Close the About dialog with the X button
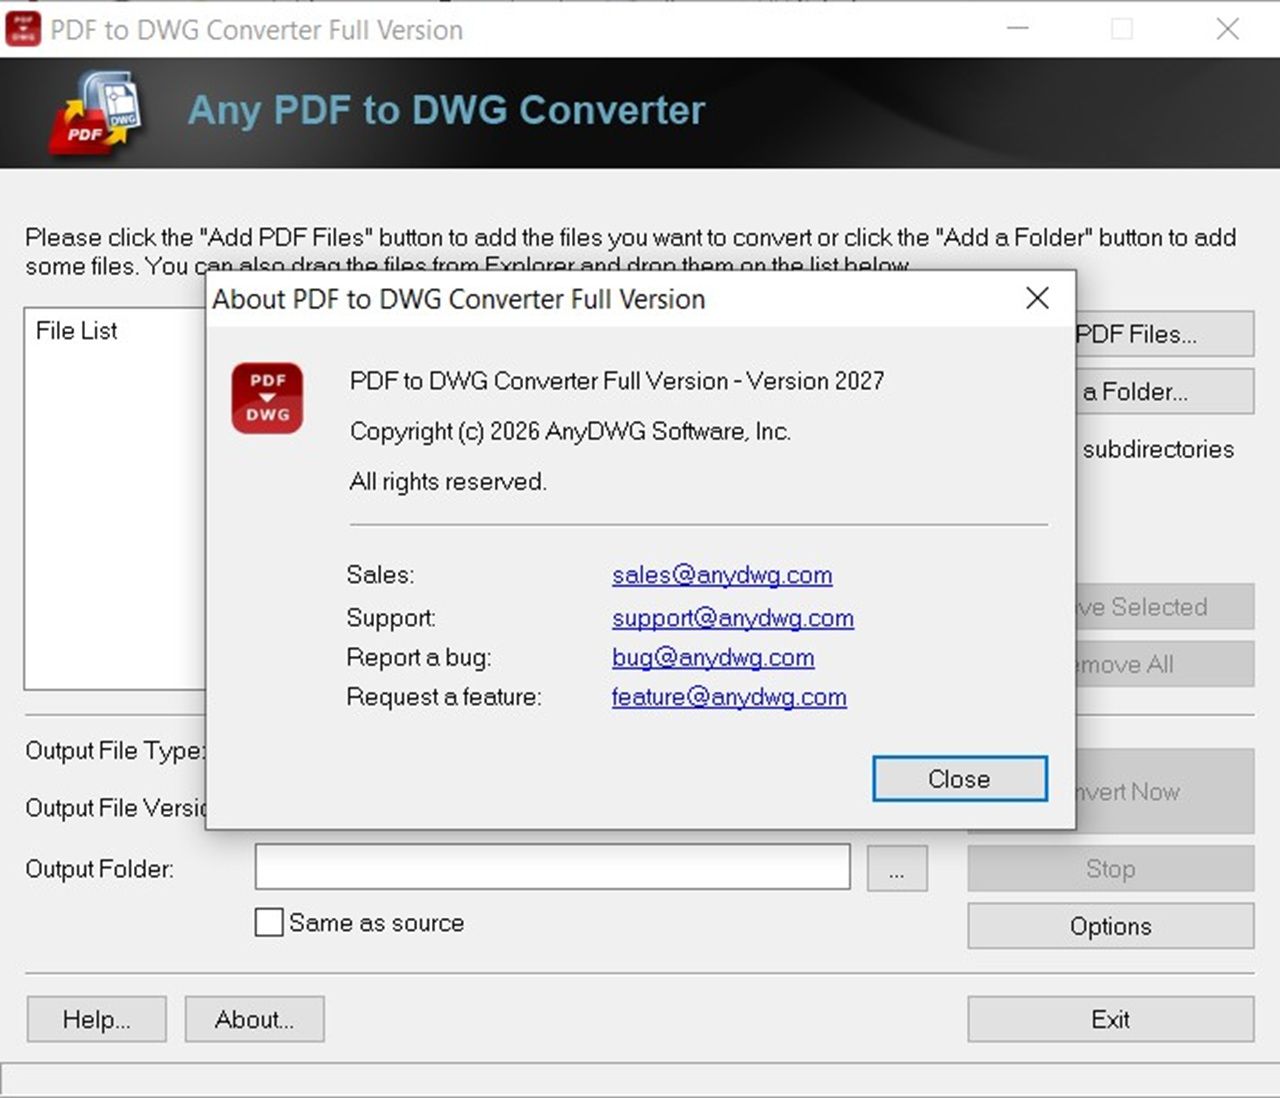The image size is (1280, 1098). coord(1037,298)
